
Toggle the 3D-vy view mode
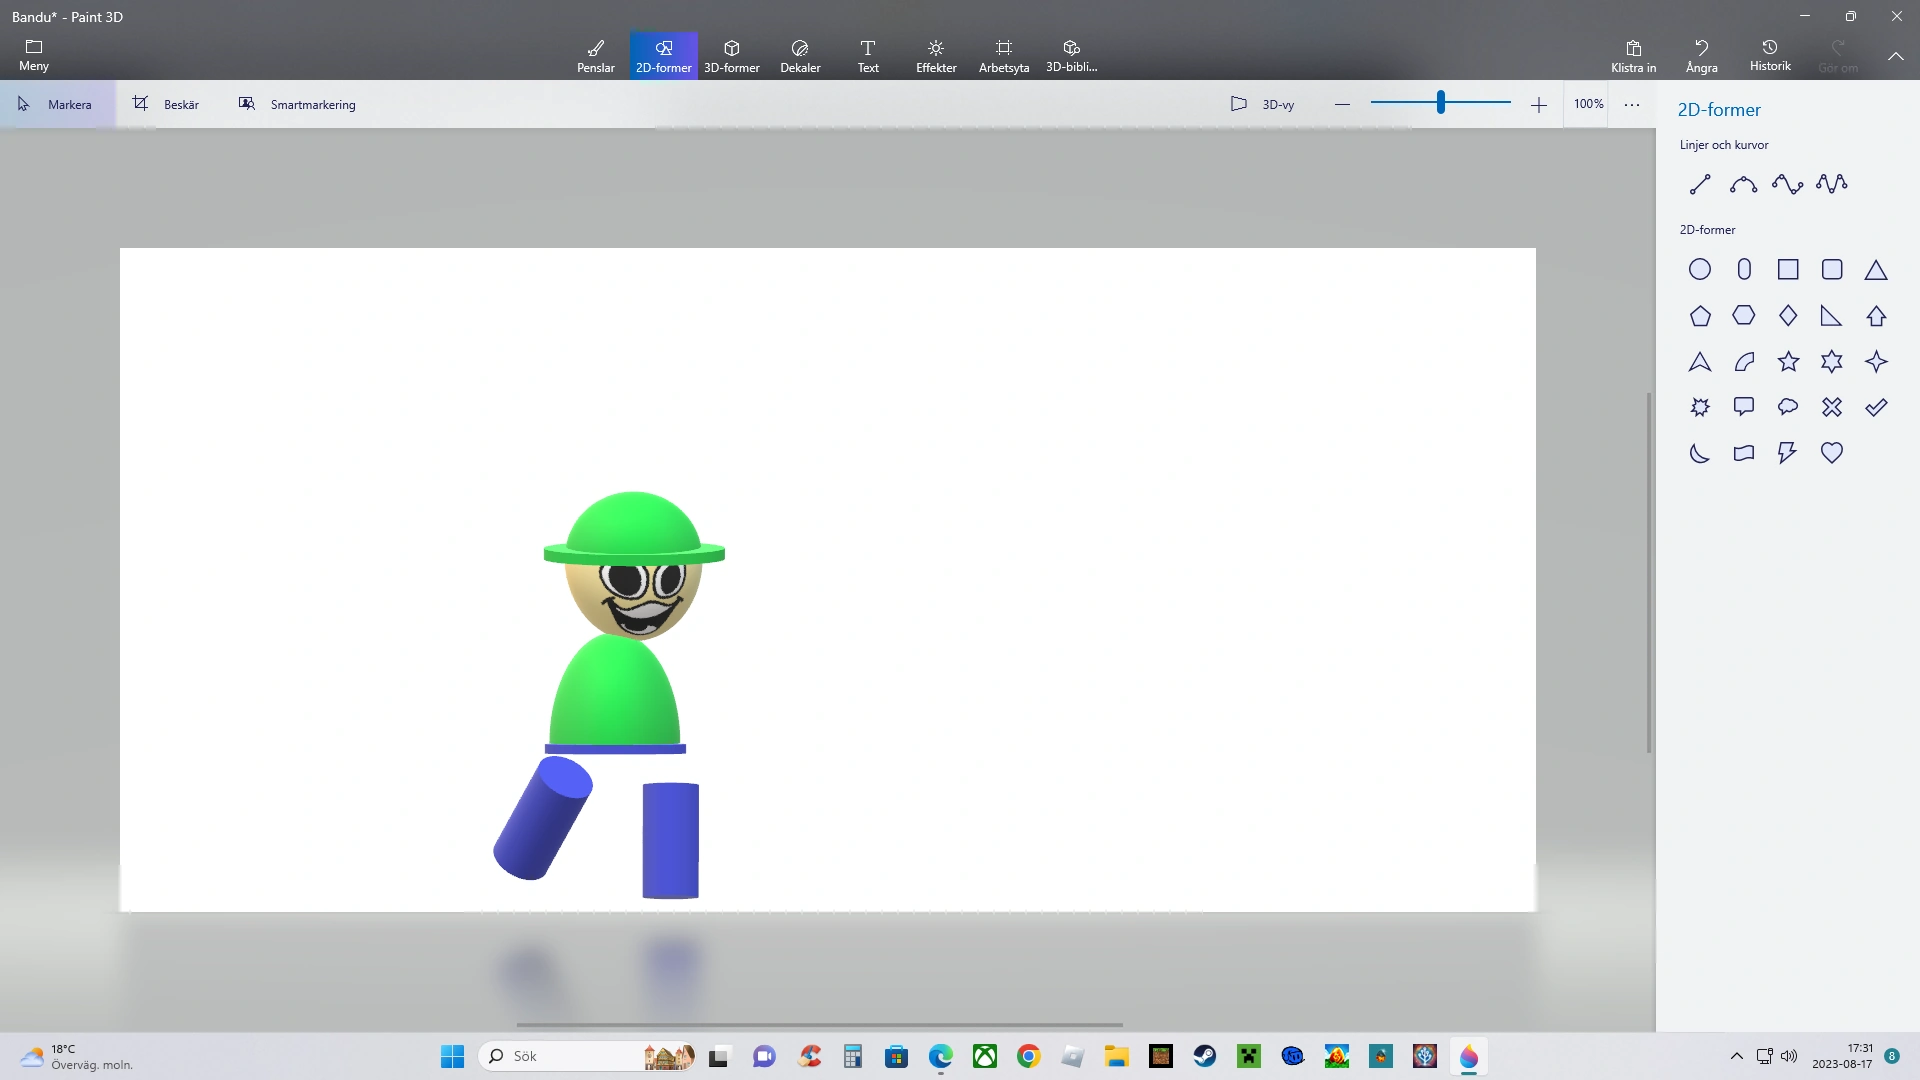[x=1262, y=104]
